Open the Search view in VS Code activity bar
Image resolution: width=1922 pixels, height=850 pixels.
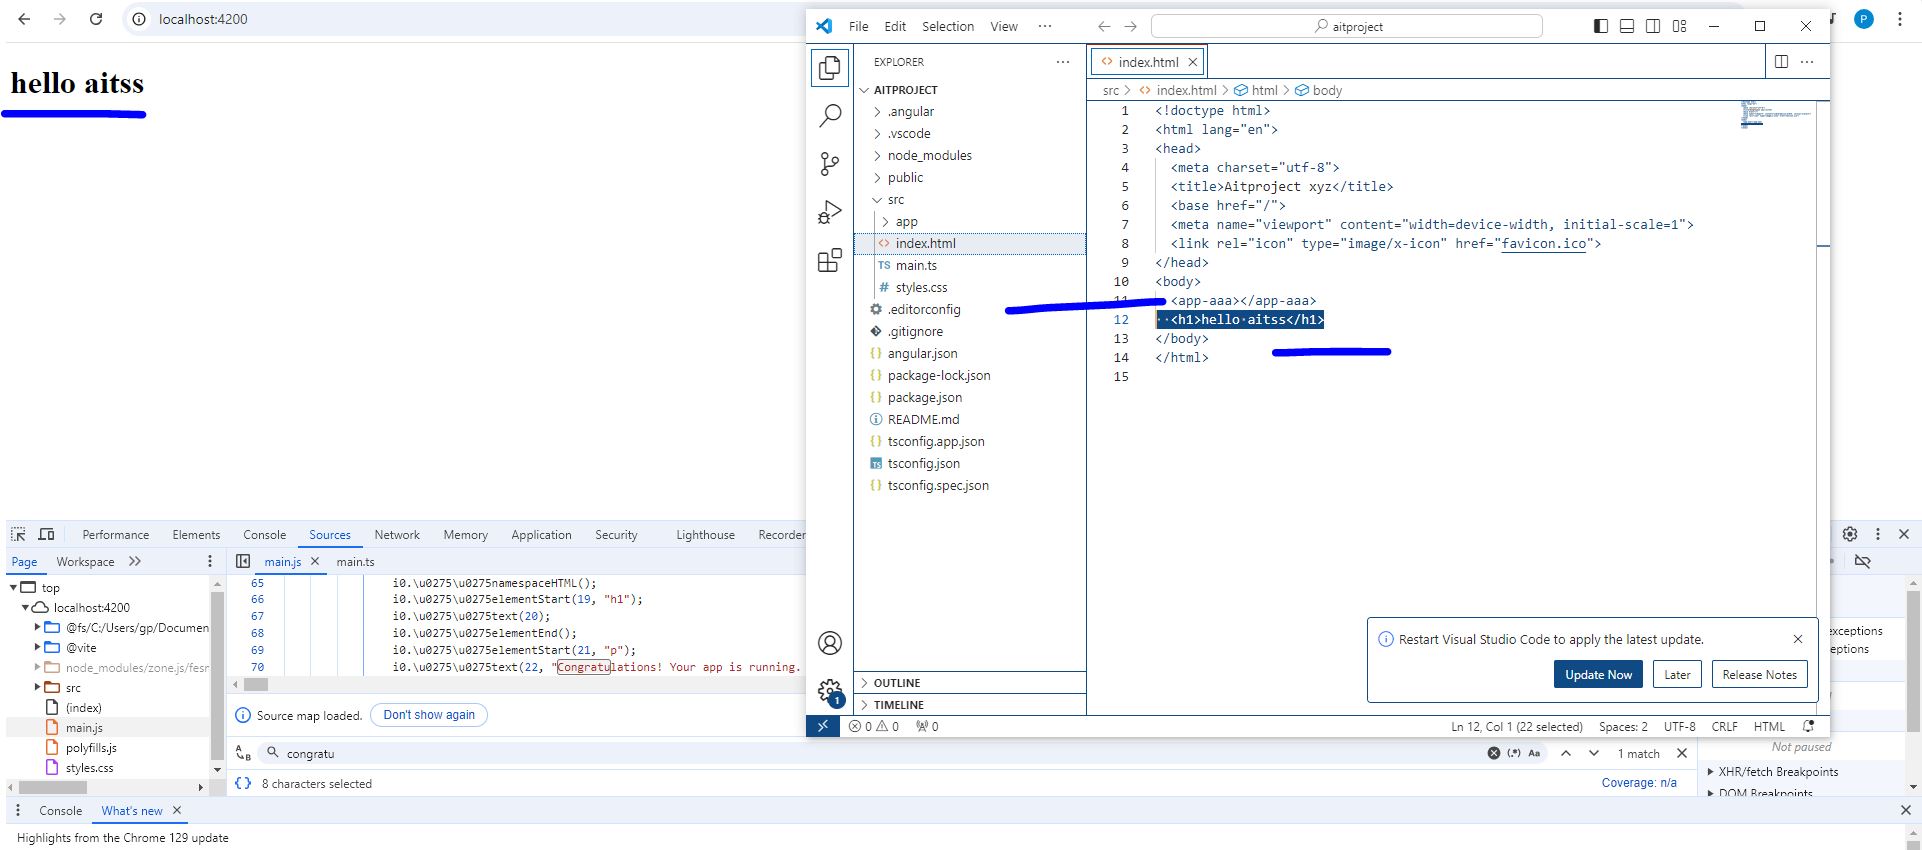coord(830,116)
